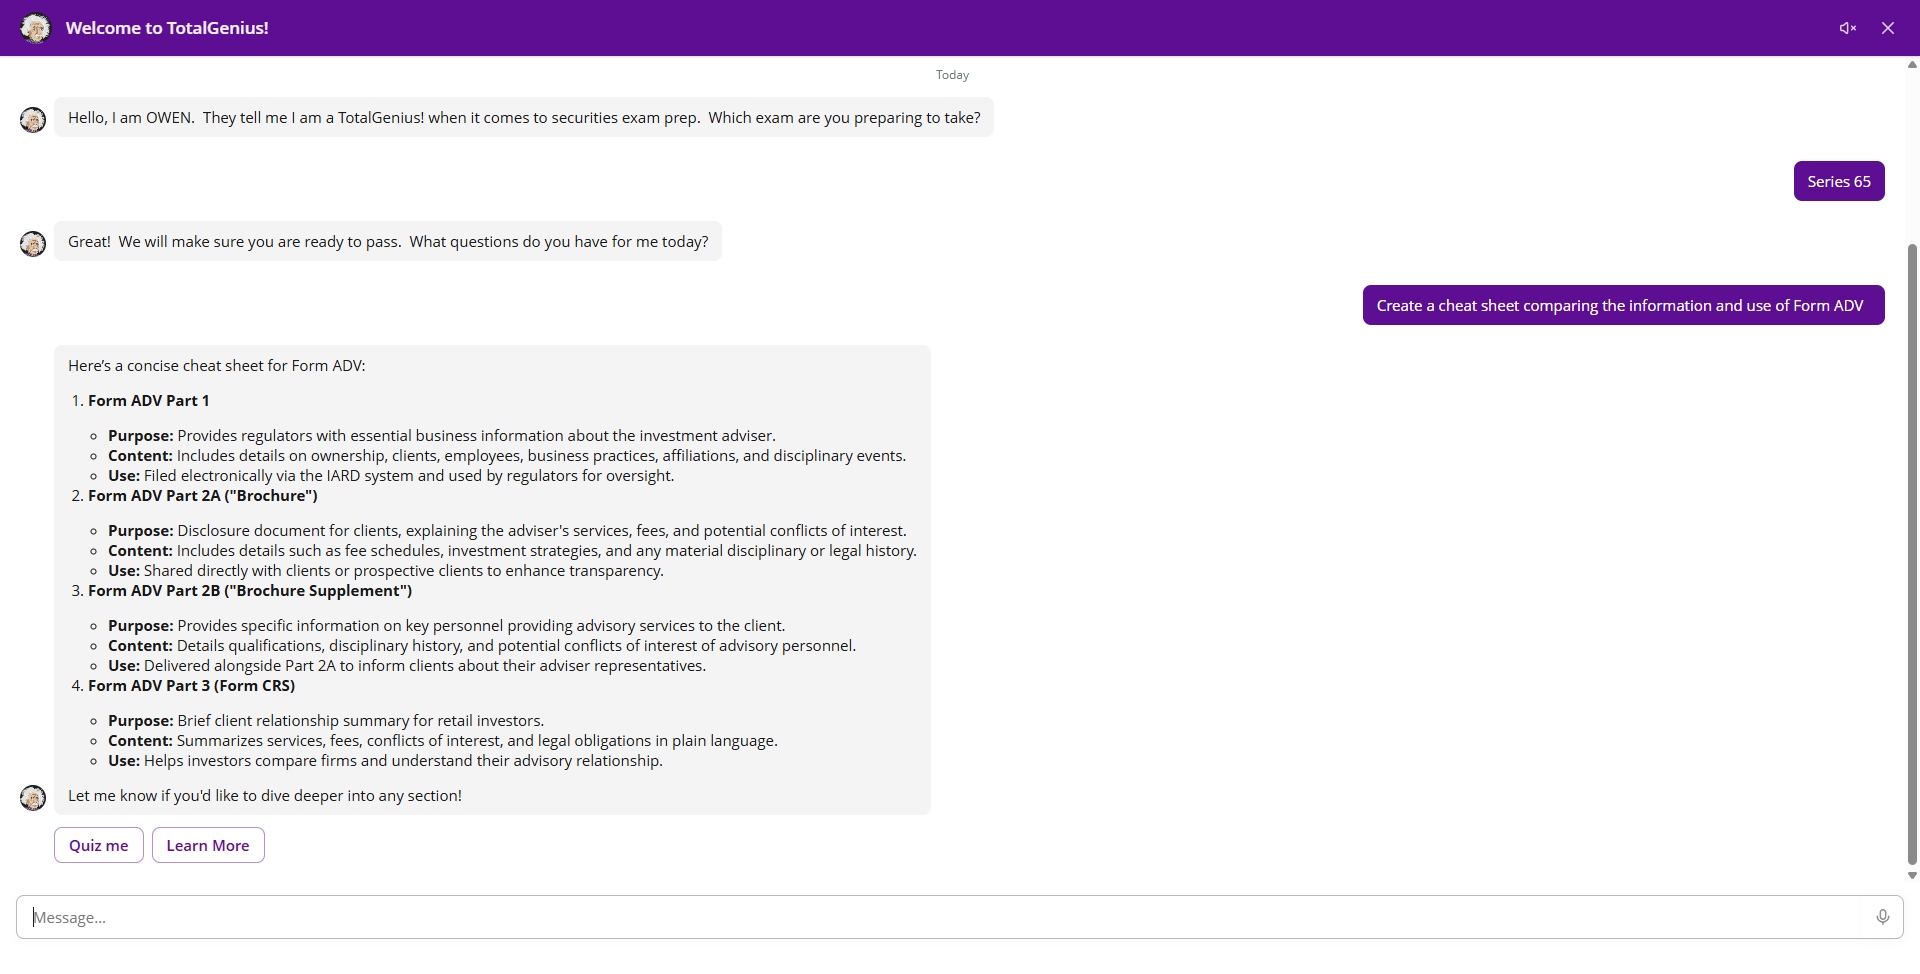Click the scrollbar up arrow
This screenshot has height=974, width=1920.
point(1912,65)
